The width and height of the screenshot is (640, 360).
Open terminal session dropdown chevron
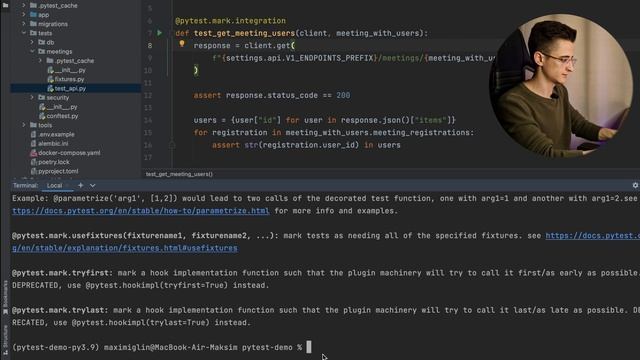[93, 185]
